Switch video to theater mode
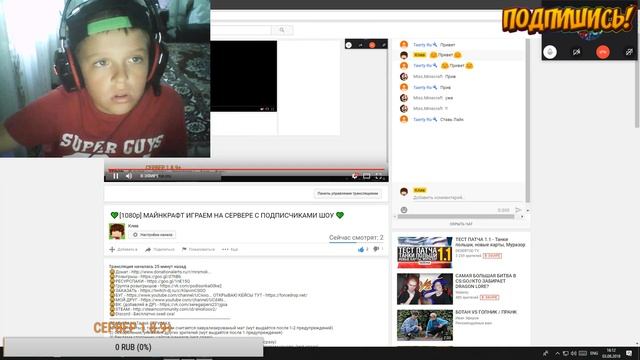 tap(367, 176)
